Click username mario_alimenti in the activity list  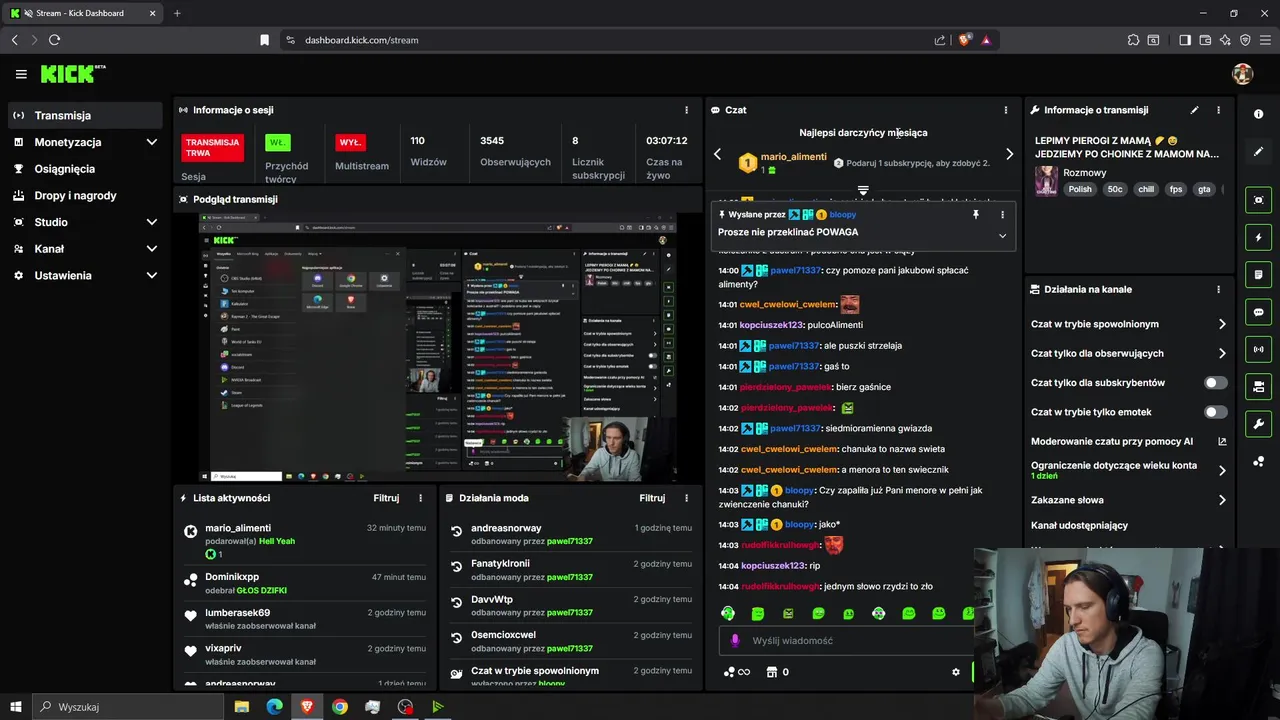[x=238, y=528]
